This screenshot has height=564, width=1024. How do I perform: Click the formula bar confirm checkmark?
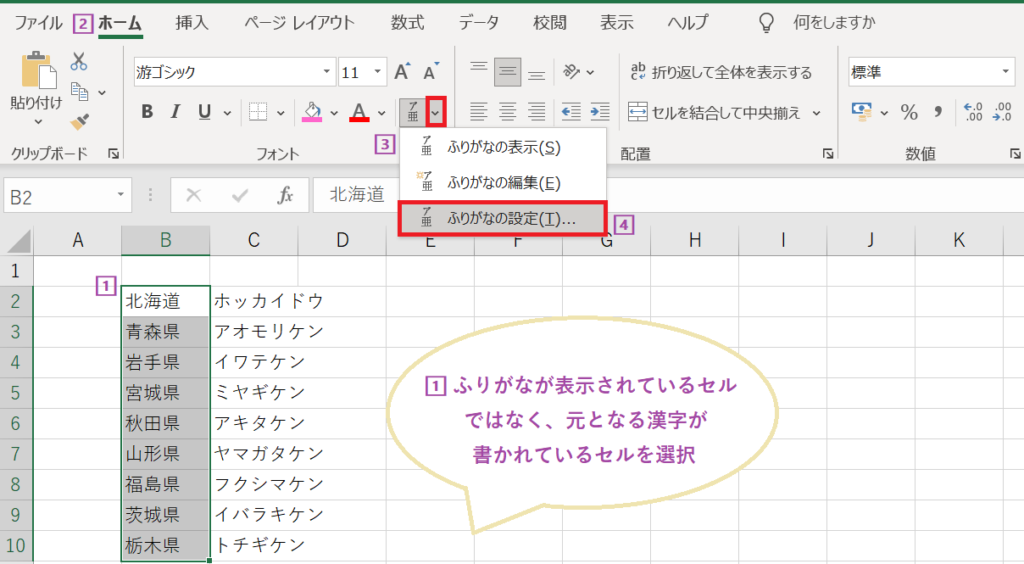(240, 195)
